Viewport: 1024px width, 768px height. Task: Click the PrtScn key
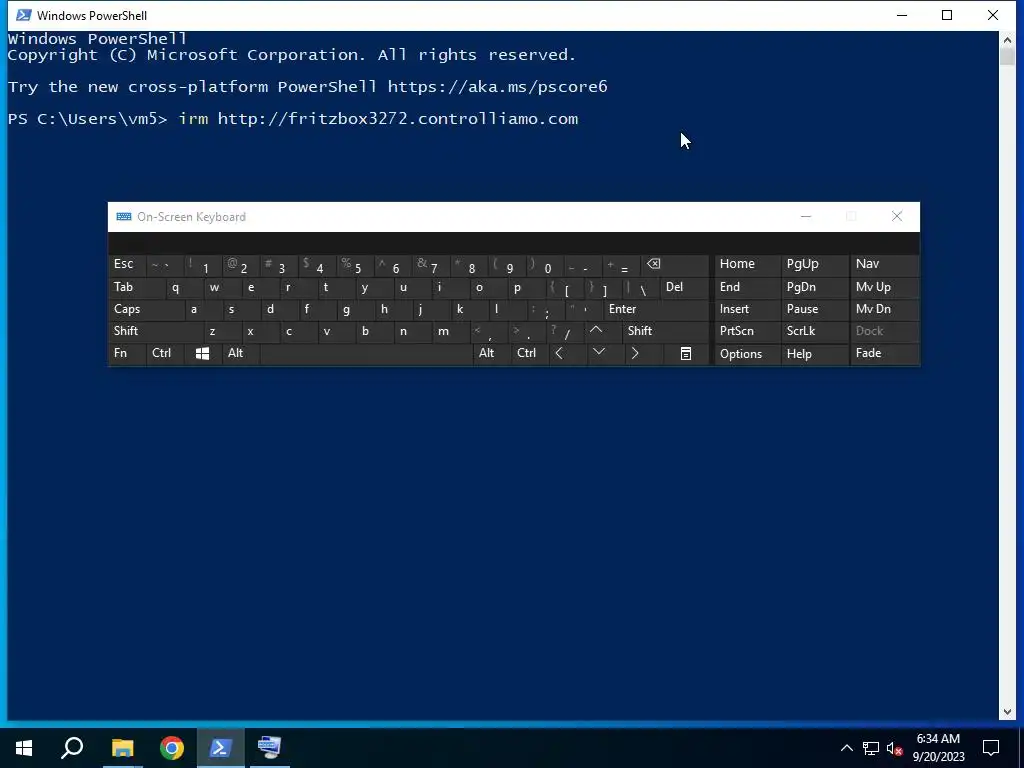(x=747, y=331)
